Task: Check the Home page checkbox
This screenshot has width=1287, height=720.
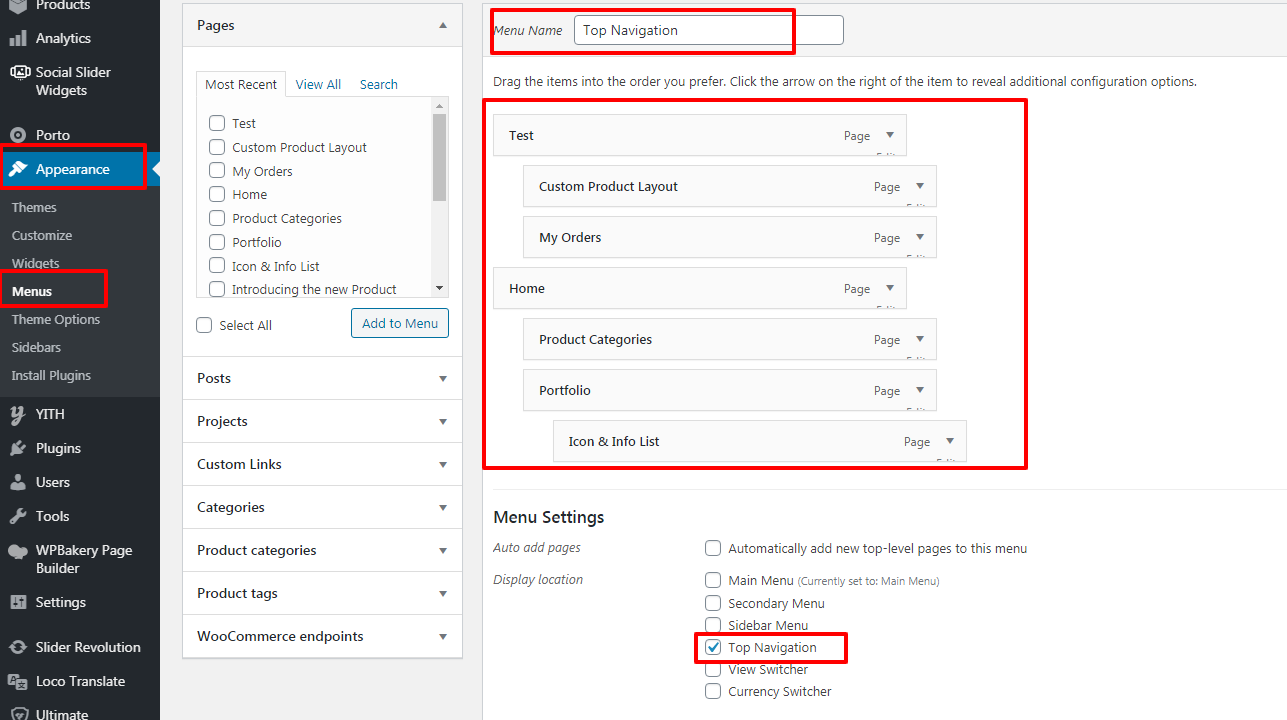Action: [216, 194]
